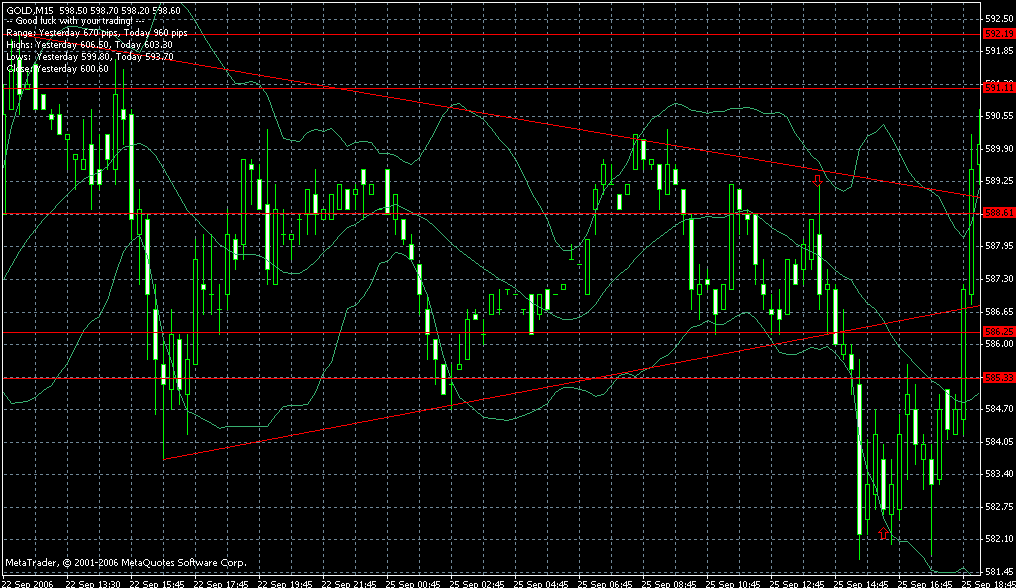Screen dimensions: 1016x588
Task: Click the red down-arrow sell signal marker
Action: coord(818,180)
